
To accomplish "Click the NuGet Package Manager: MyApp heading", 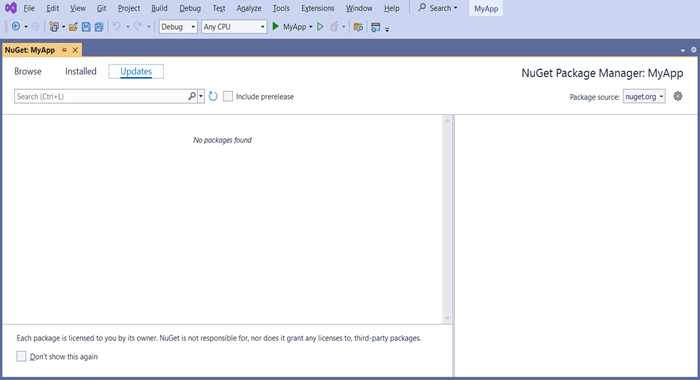I will 602,73.
